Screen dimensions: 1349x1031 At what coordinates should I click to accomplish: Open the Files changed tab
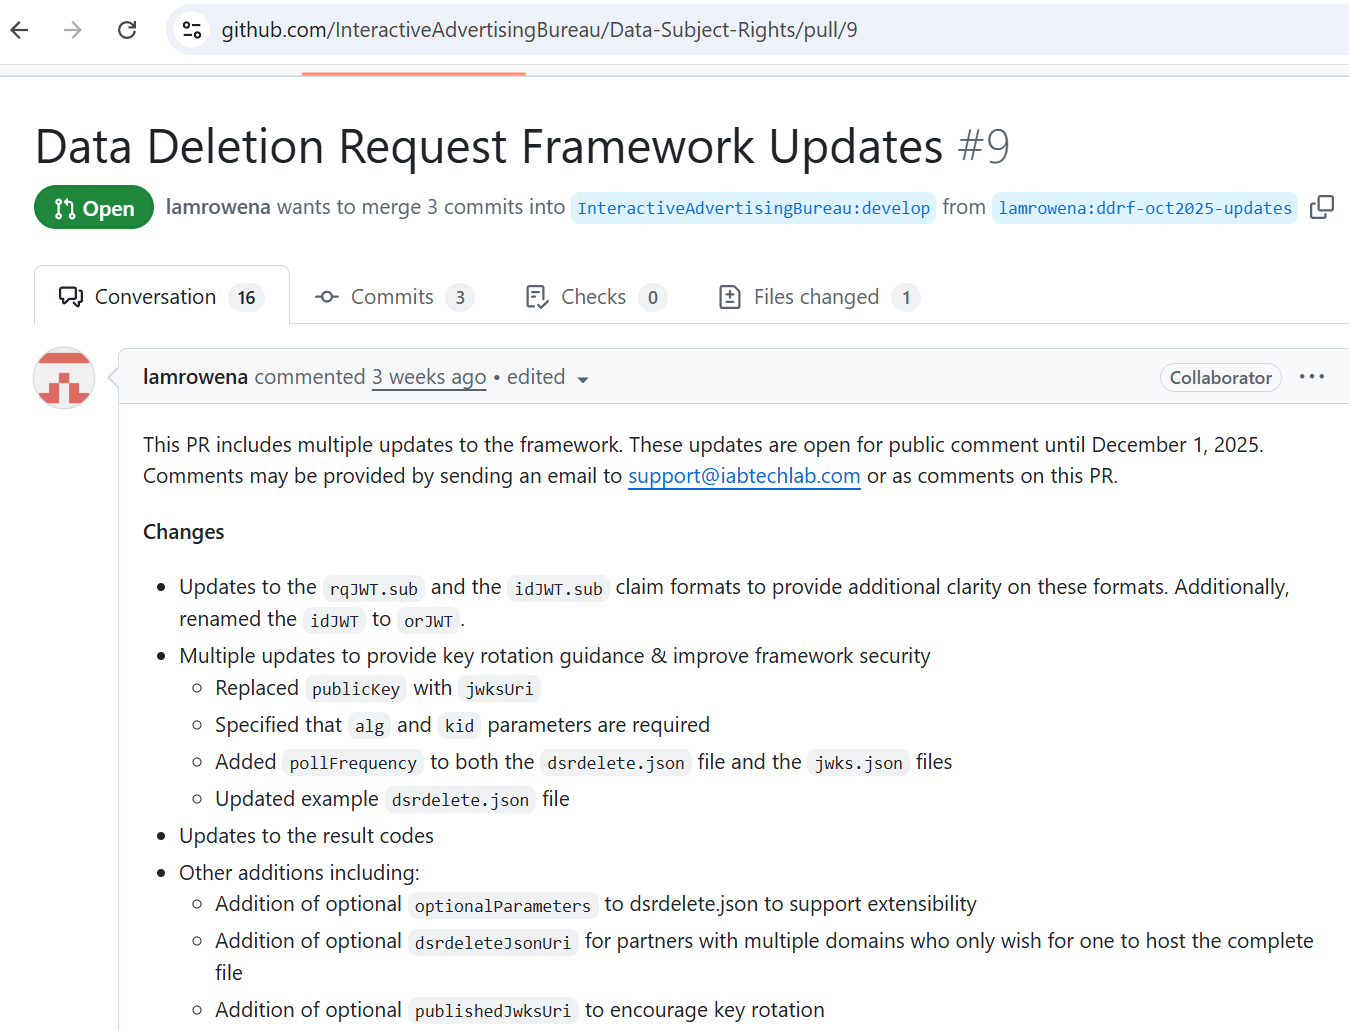[818, 297]
